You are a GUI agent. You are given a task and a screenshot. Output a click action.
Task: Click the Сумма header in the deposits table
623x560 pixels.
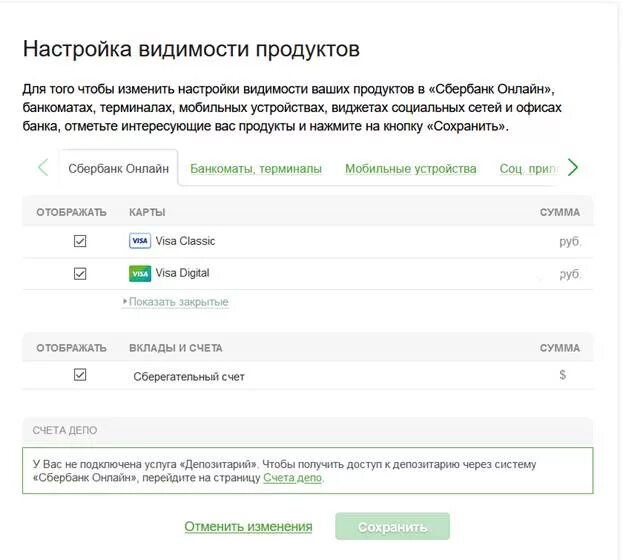(x=559, y=348)
